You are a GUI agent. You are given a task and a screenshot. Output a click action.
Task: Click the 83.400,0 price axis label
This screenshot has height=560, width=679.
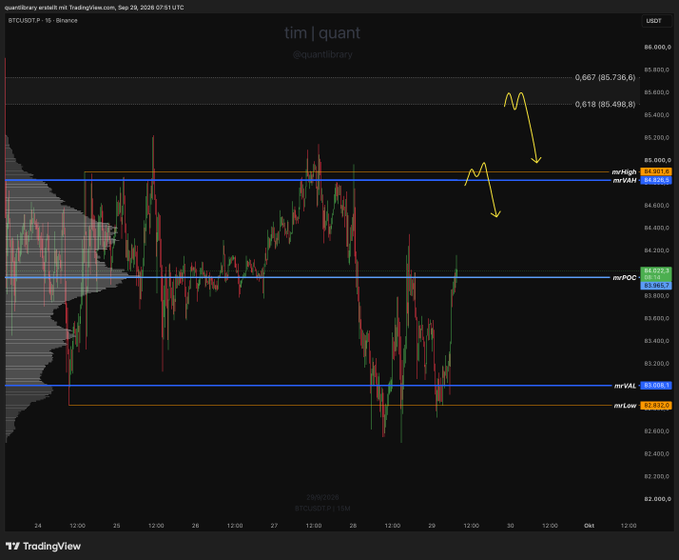point(657,341)
